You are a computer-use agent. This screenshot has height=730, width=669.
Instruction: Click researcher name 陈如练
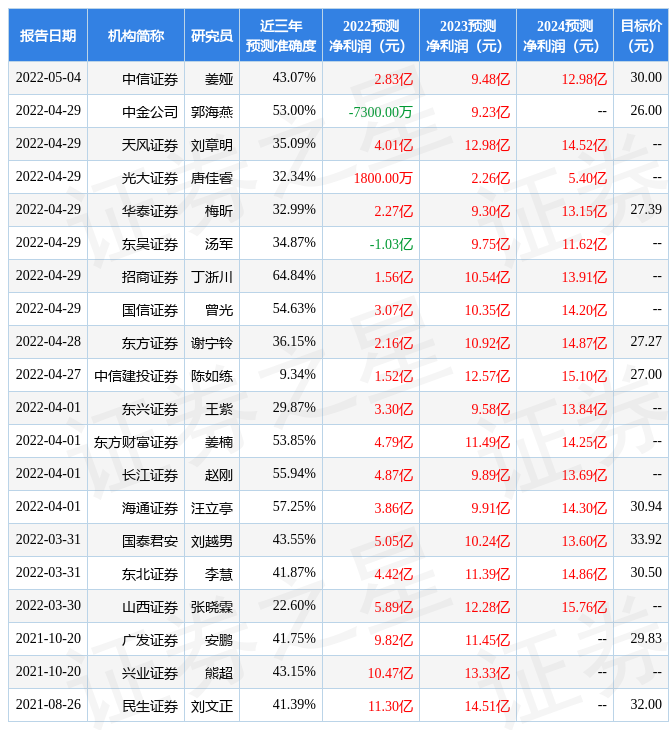pyautogui.click(x=212, y=376)
